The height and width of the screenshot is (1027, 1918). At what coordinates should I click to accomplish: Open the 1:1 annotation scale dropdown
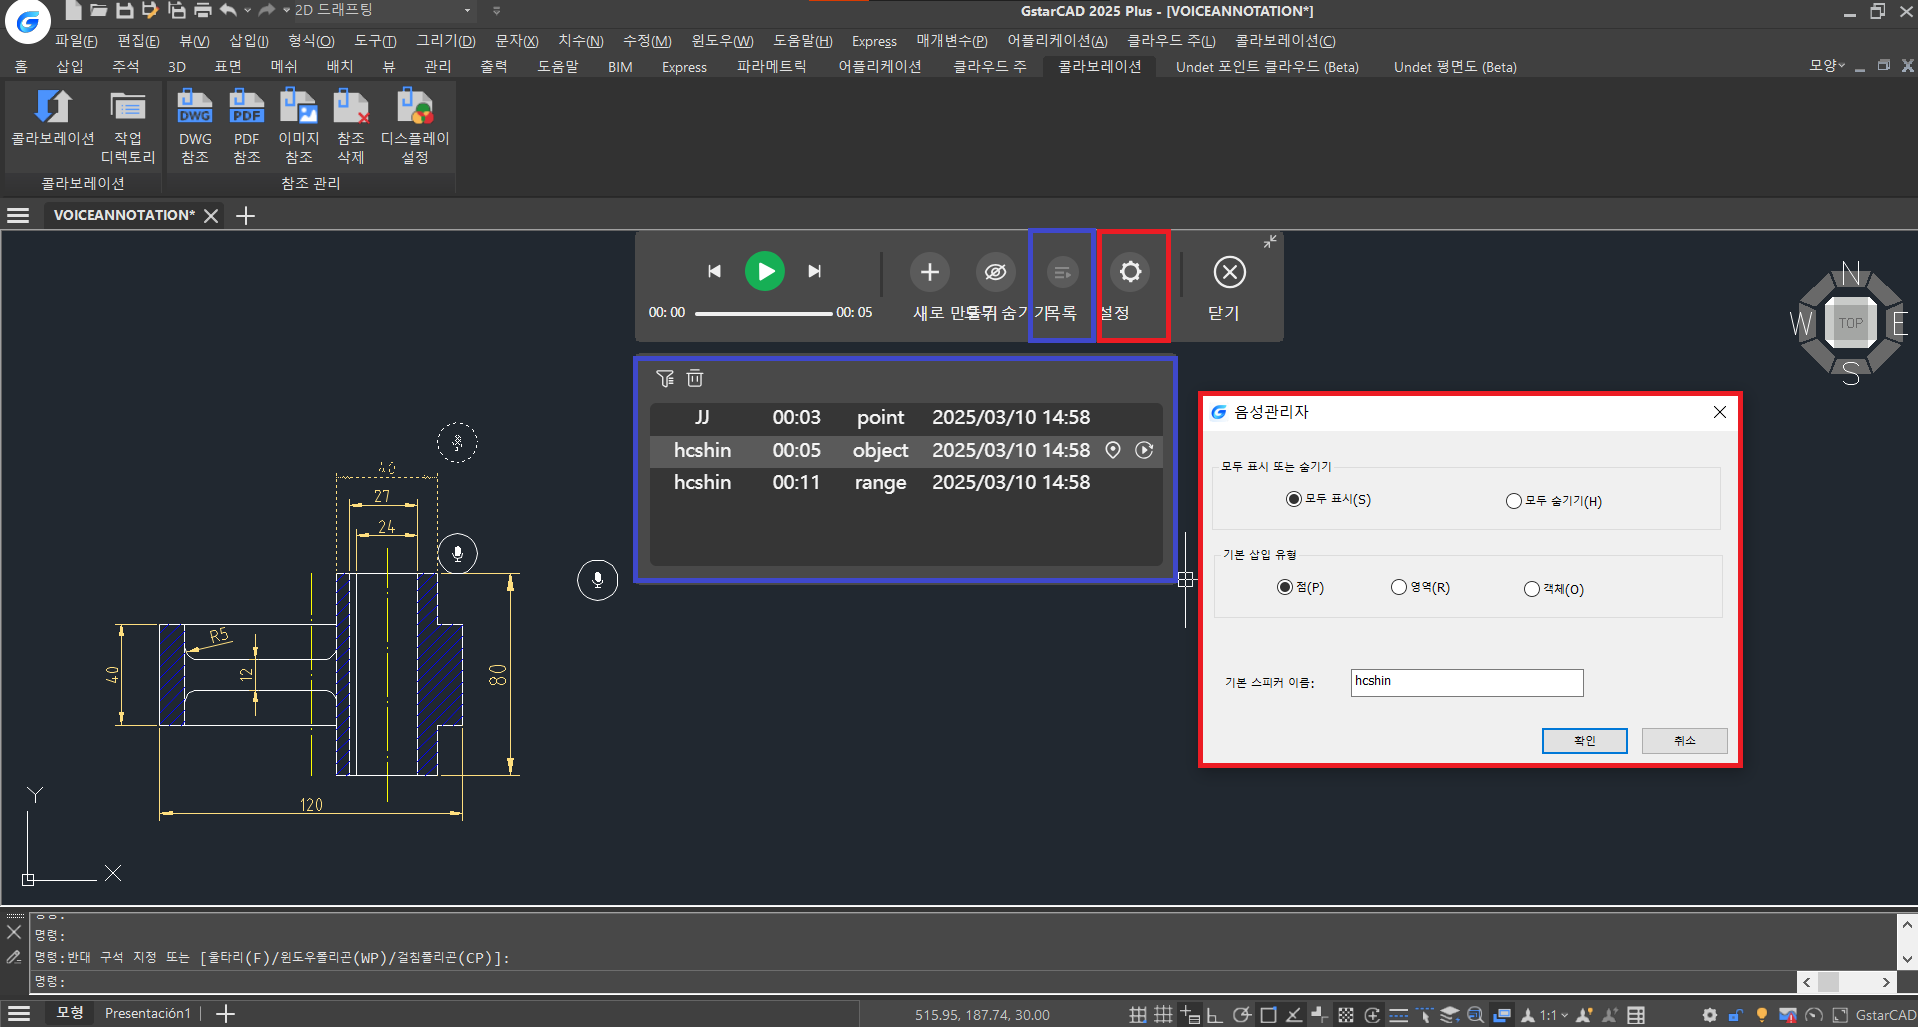click(1553, 1015)
